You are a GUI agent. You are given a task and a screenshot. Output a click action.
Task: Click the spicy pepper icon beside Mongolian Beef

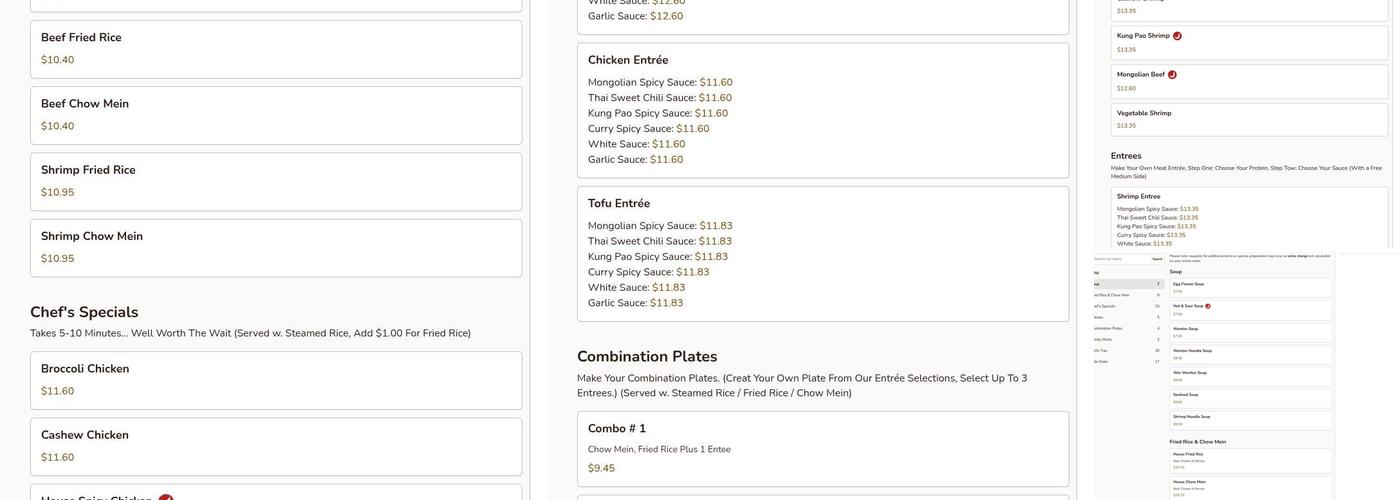(x=1172, y=75)
